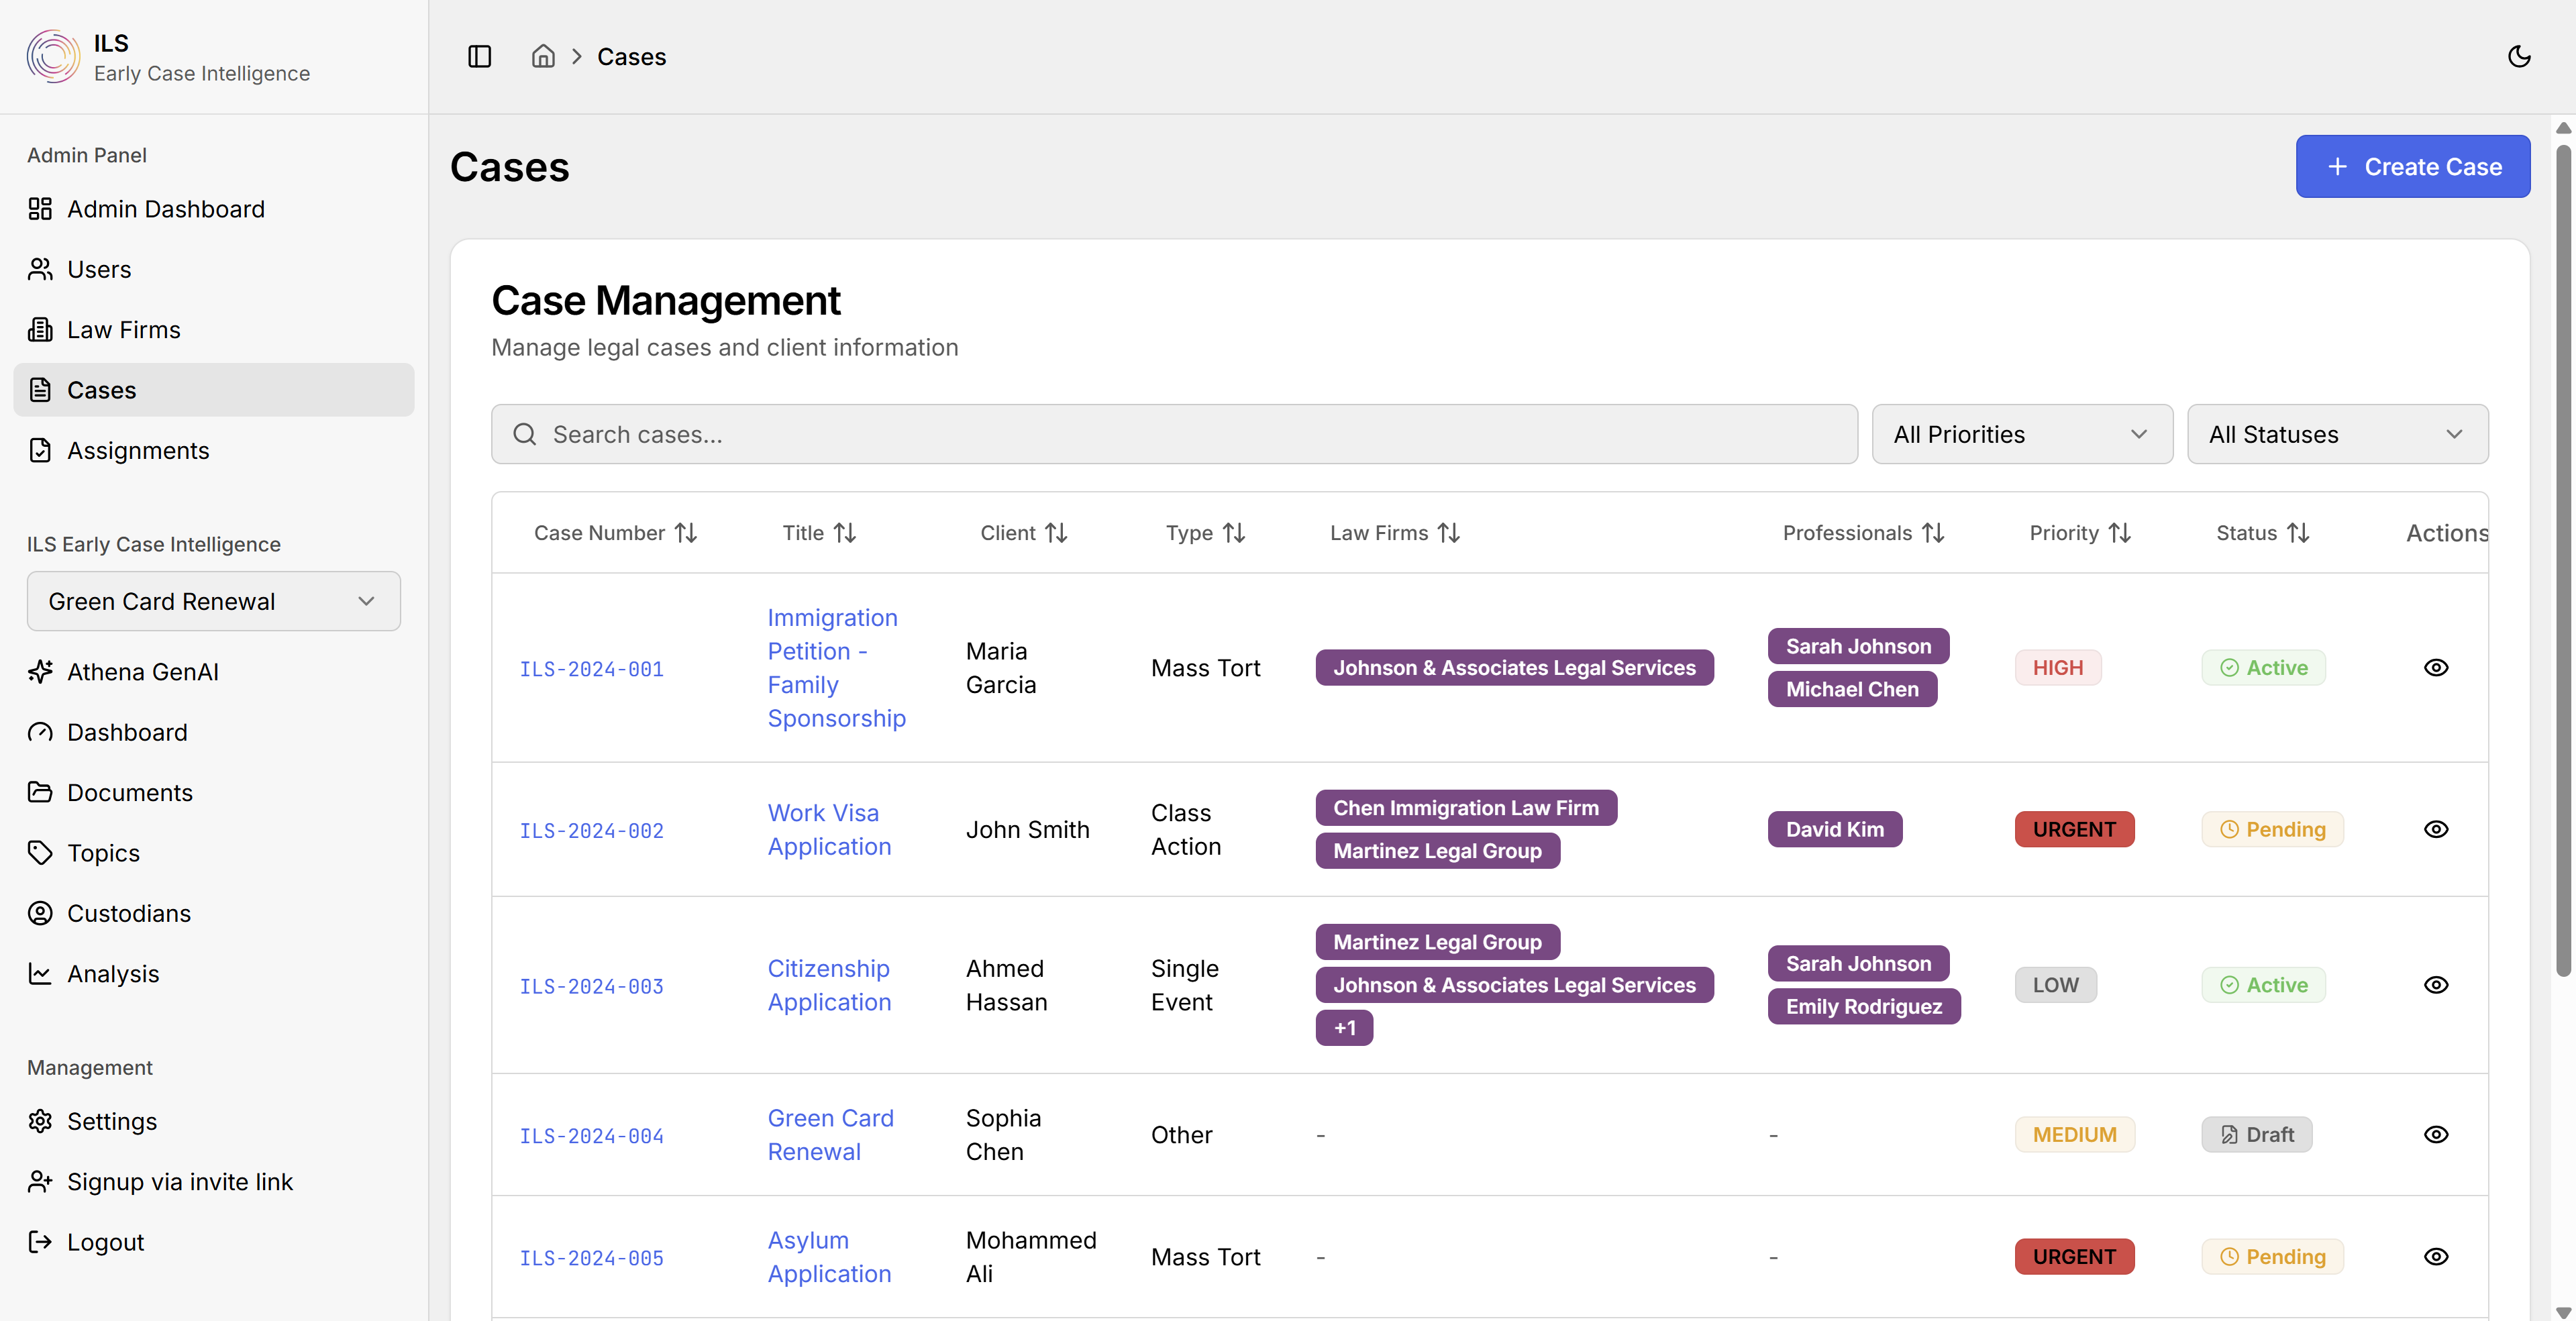Viewport: 2576px width, 1321px height.
Task: Open Topics tag item
Action: [x=214, y=853]
